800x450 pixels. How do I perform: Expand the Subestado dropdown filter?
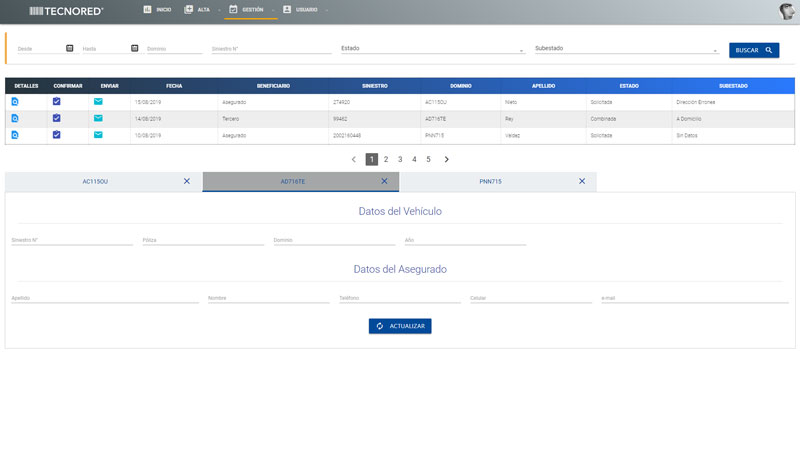626,48
